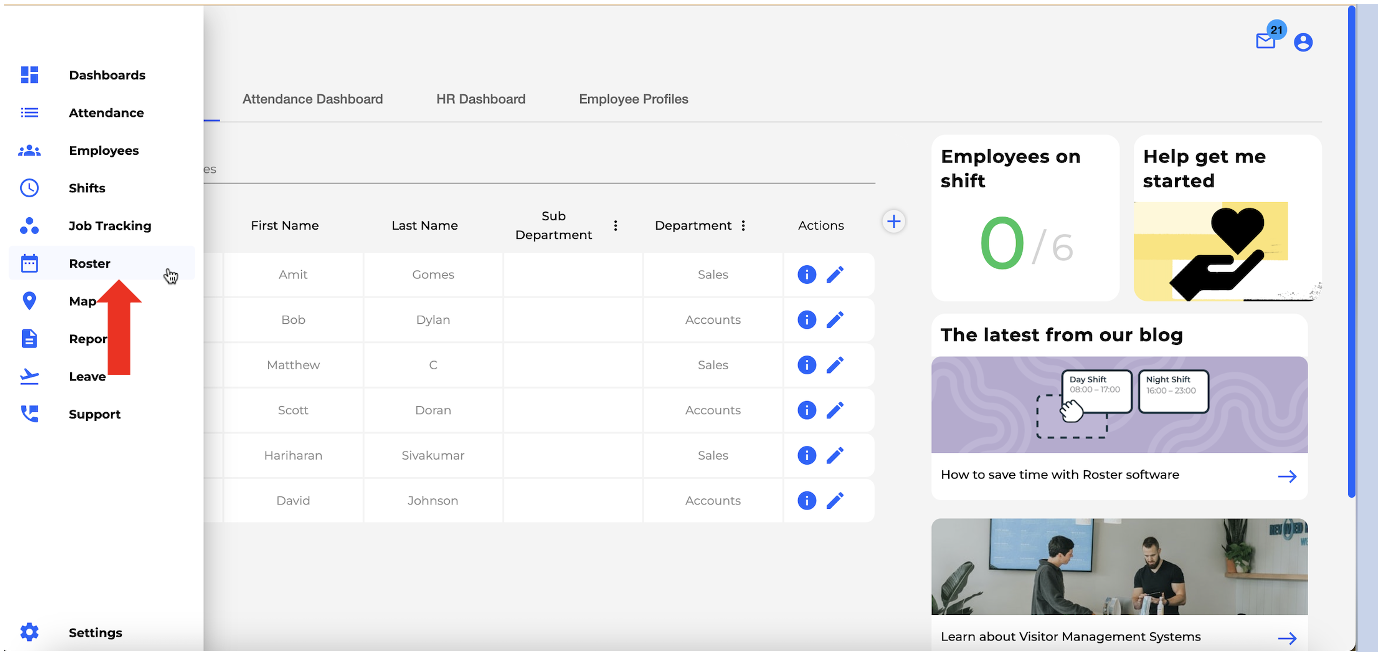Click the Dashboards grid icon in sidebar

point(30,75)
